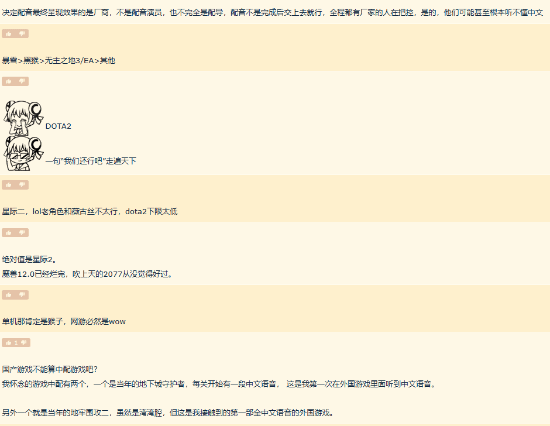Click thumbs-up above the DOTA2 post
This screenshot has height=426, width=550.
click(8, 81)
